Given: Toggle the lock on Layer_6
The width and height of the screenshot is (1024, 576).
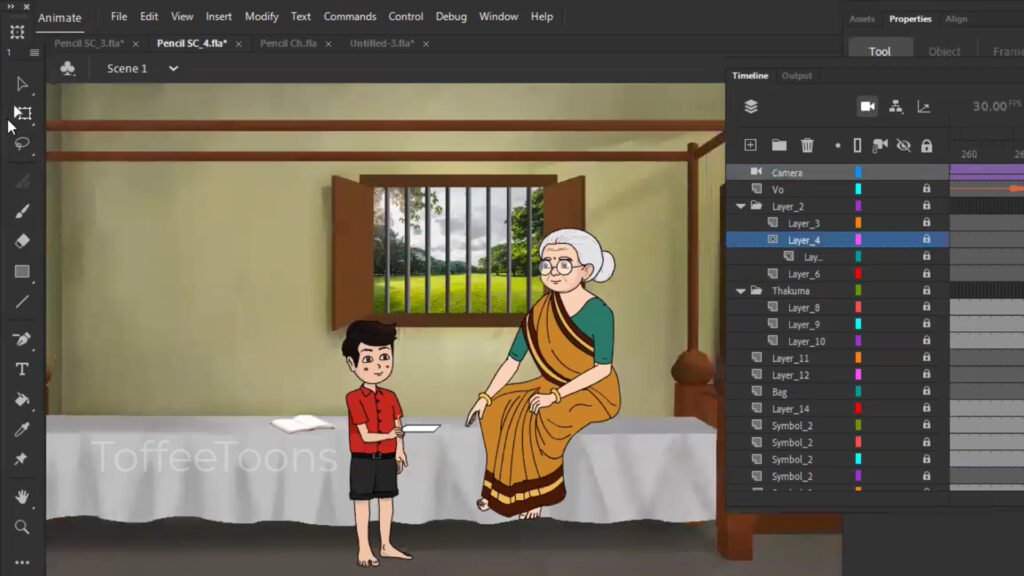Looking at the screenshot, I should [926, 274].
